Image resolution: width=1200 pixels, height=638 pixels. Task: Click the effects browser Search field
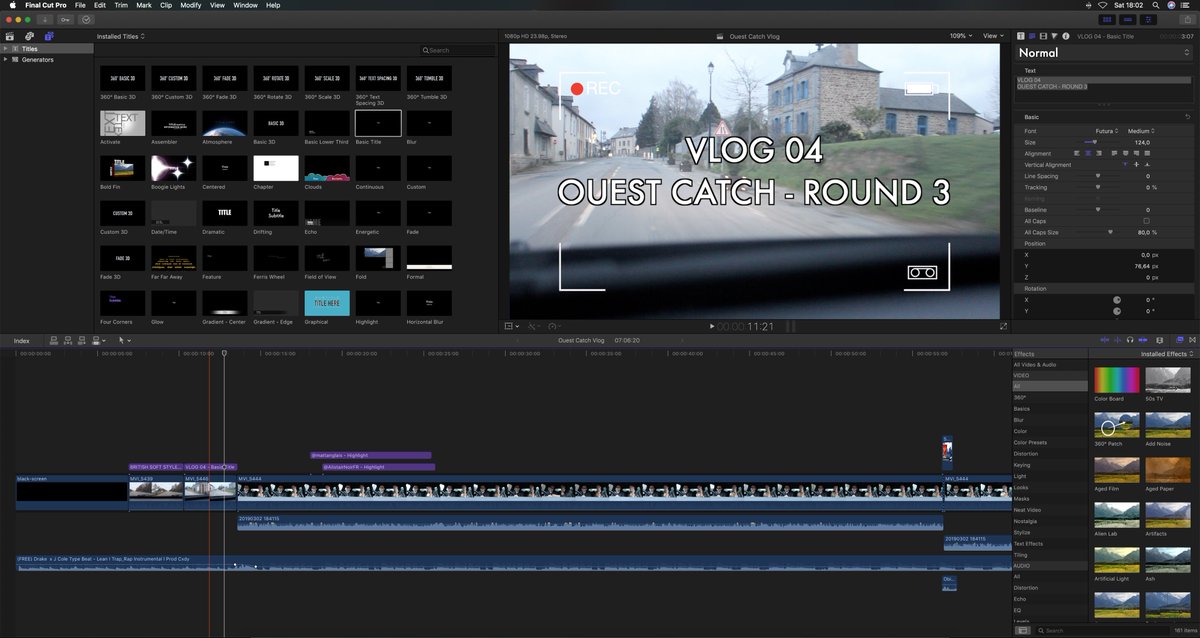[1101, 631]
